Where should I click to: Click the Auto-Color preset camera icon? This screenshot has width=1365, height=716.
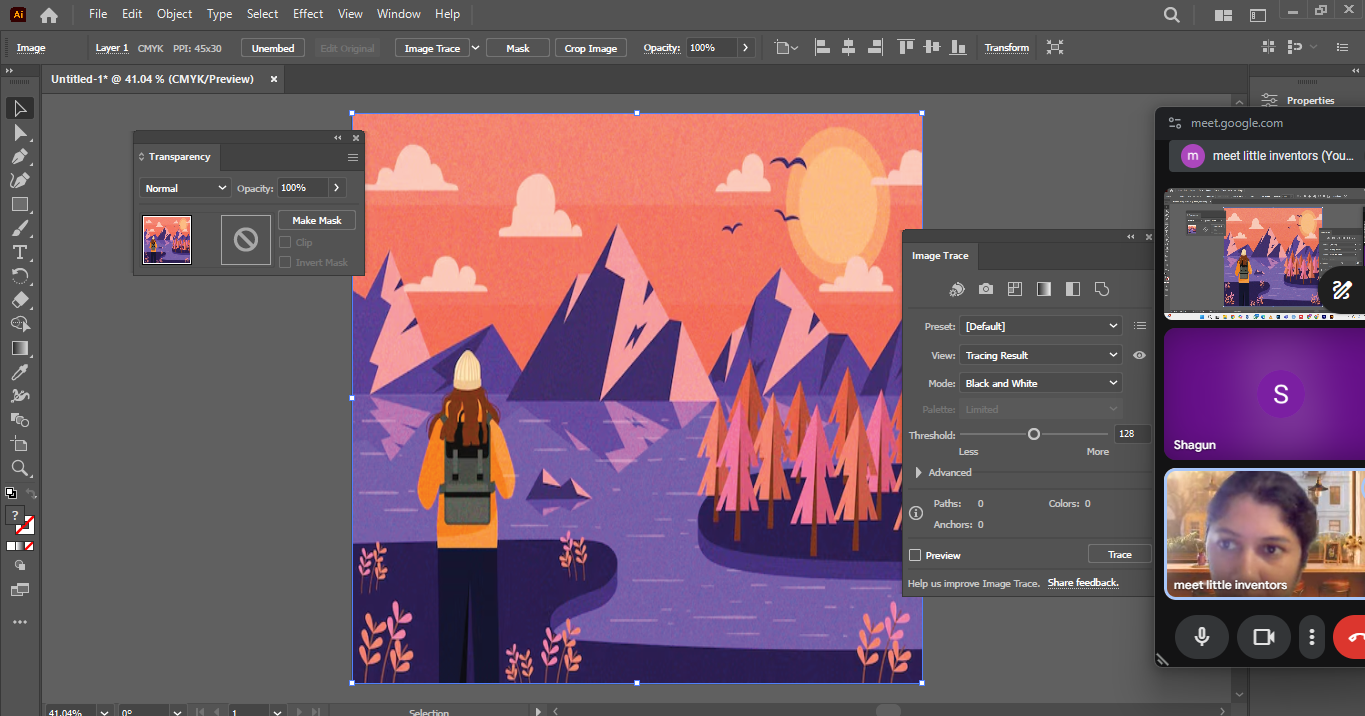(x=986, y=289)
